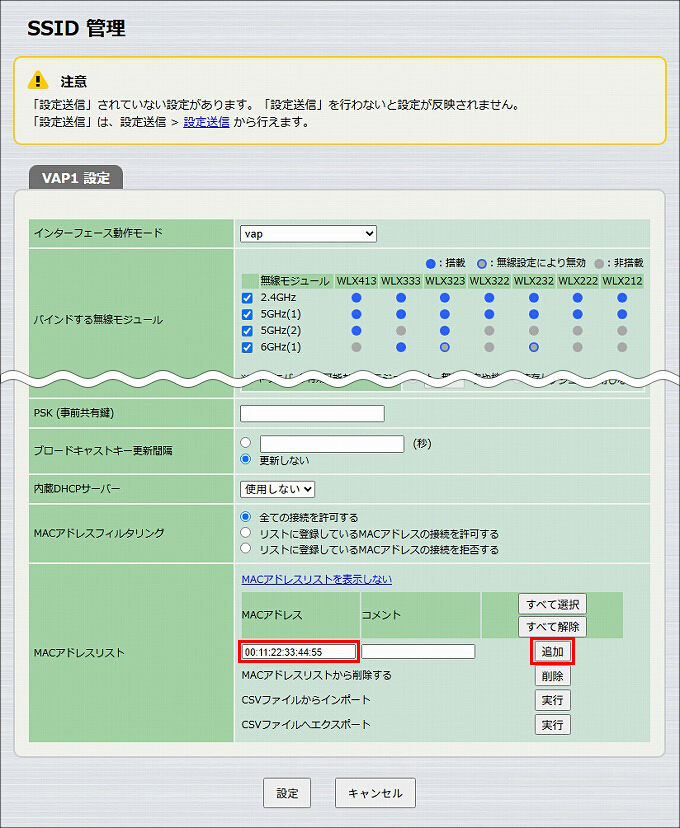Image resolution: width=680 pixels, height=828 pixels.
Task: Uncheck the 2.4GHz module checkbox
Action: tap(247, 298)
